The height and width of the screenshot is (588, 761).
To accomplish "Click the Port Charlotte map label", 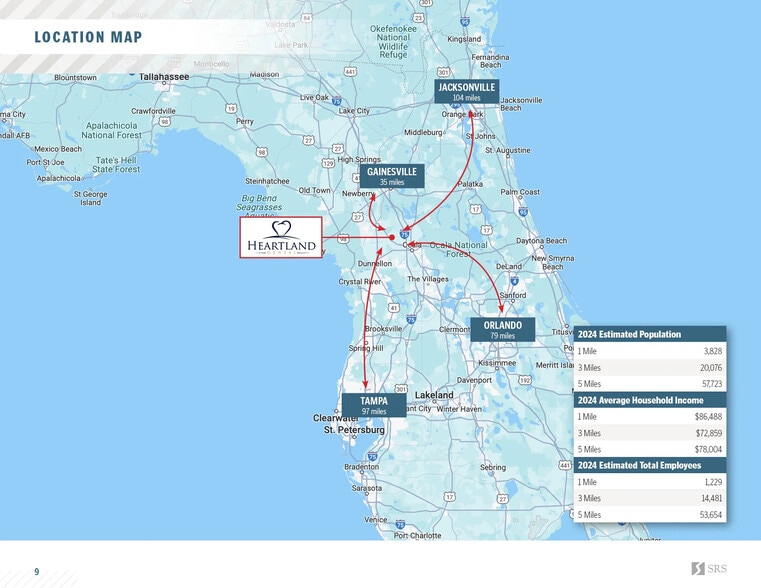I will (417, 536).
